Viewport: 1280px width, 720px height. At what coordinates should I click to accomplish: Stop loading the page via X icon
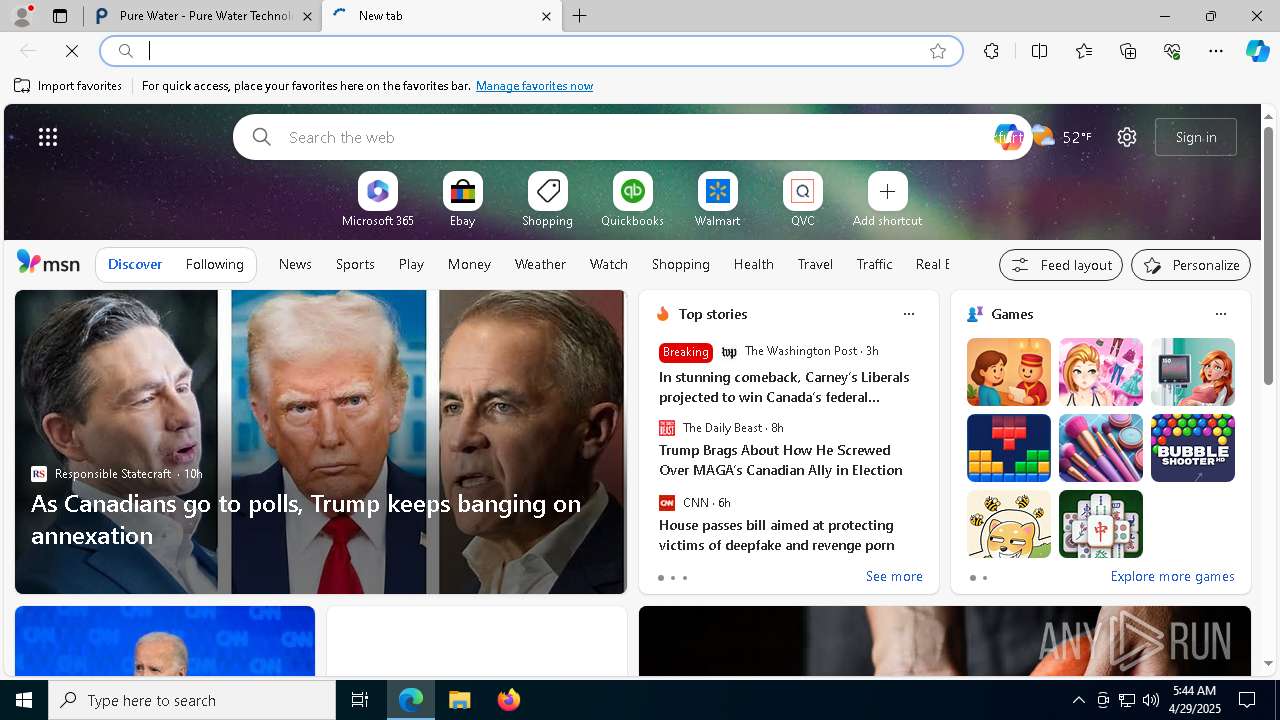[72, 51]
